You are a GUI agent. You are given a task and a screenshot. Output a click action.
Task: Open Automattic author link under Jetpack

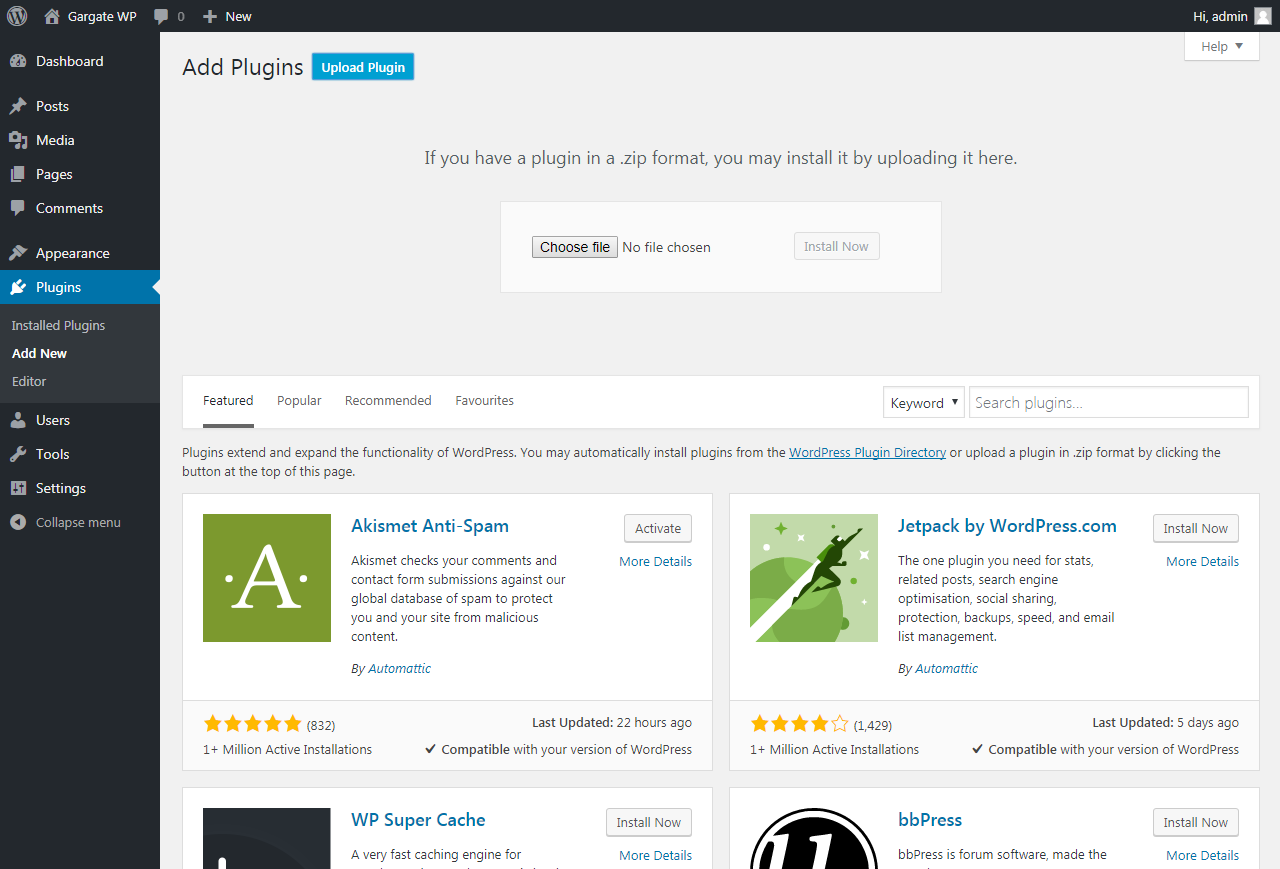click(x=946, y=668)
